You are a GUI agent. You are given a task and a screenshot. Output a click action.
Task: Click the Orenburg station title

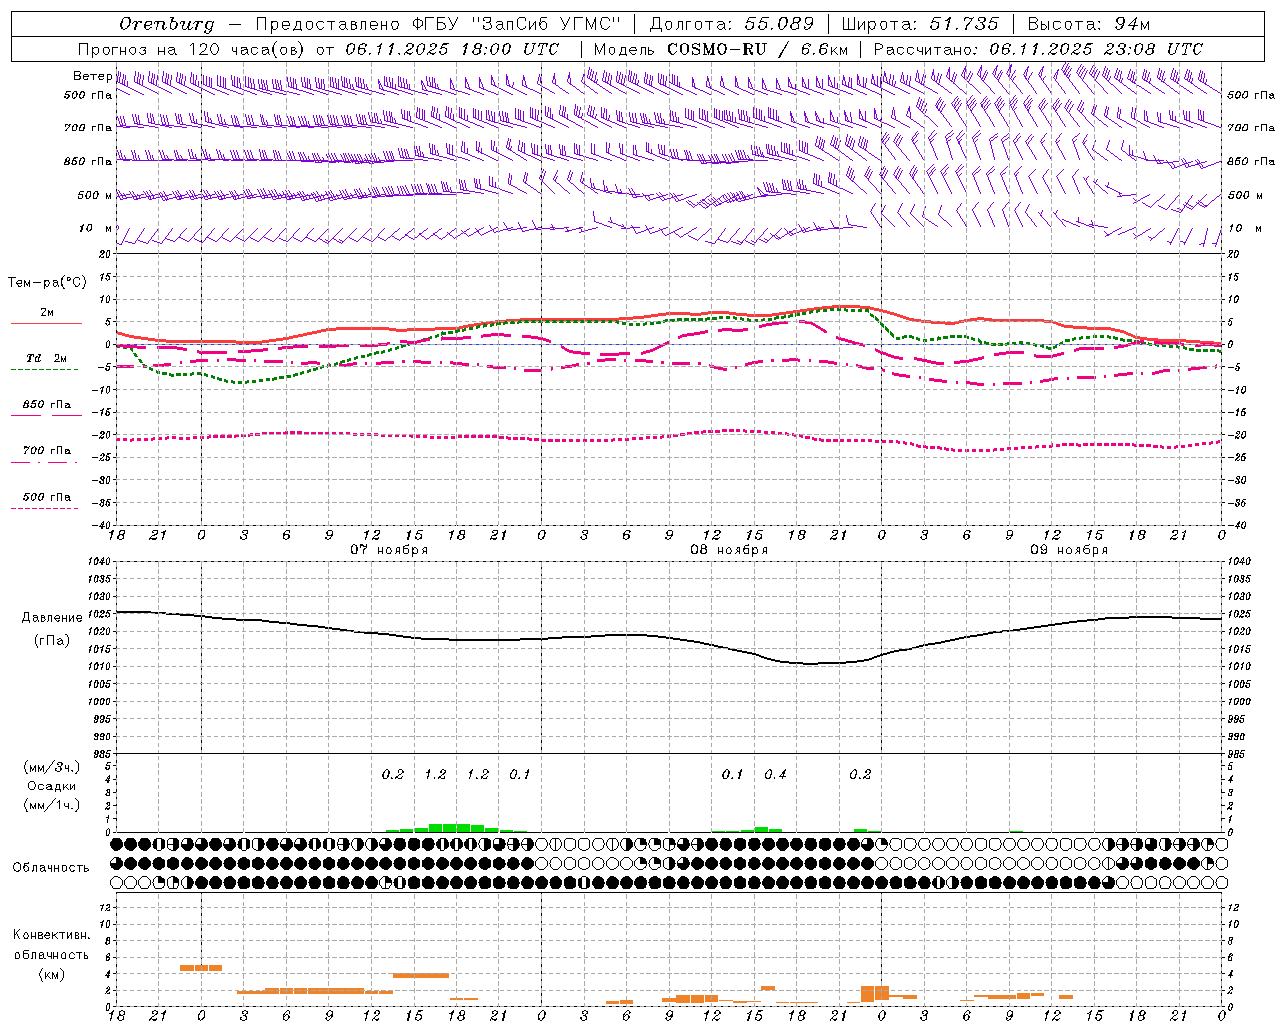click(166, 24)
